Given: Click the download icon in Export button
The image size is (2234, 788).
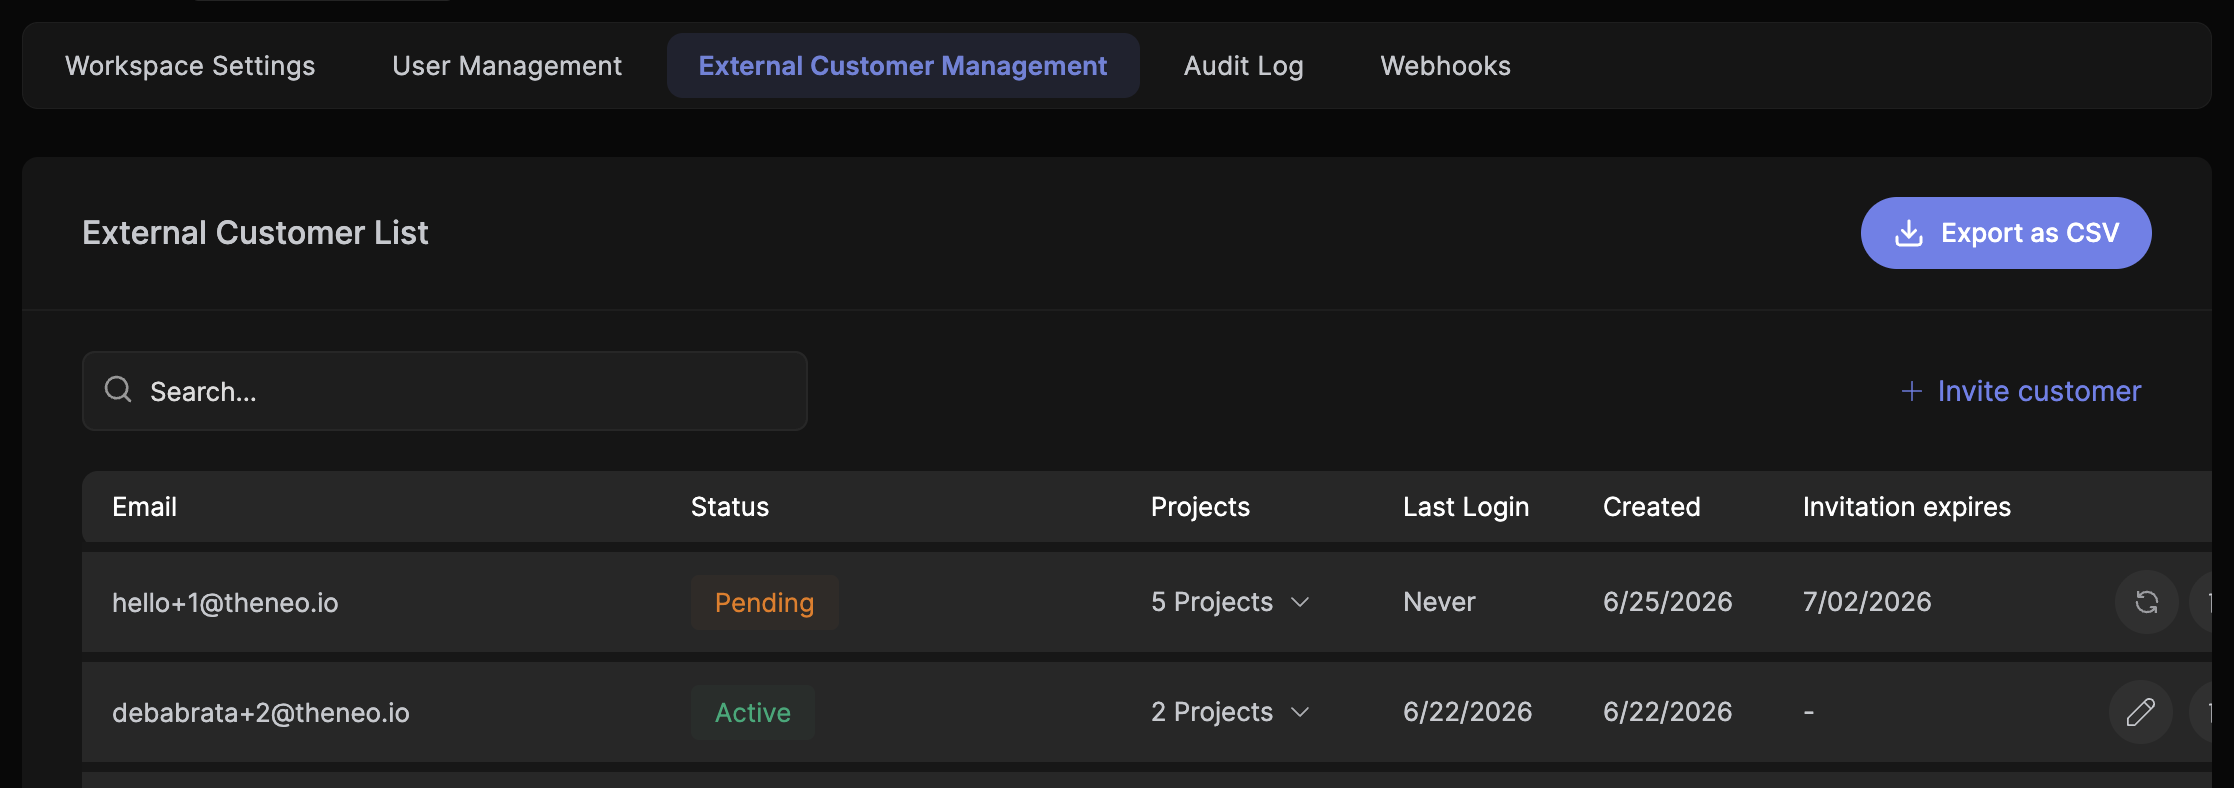Looking at the screenshot, I should 1909,233.
